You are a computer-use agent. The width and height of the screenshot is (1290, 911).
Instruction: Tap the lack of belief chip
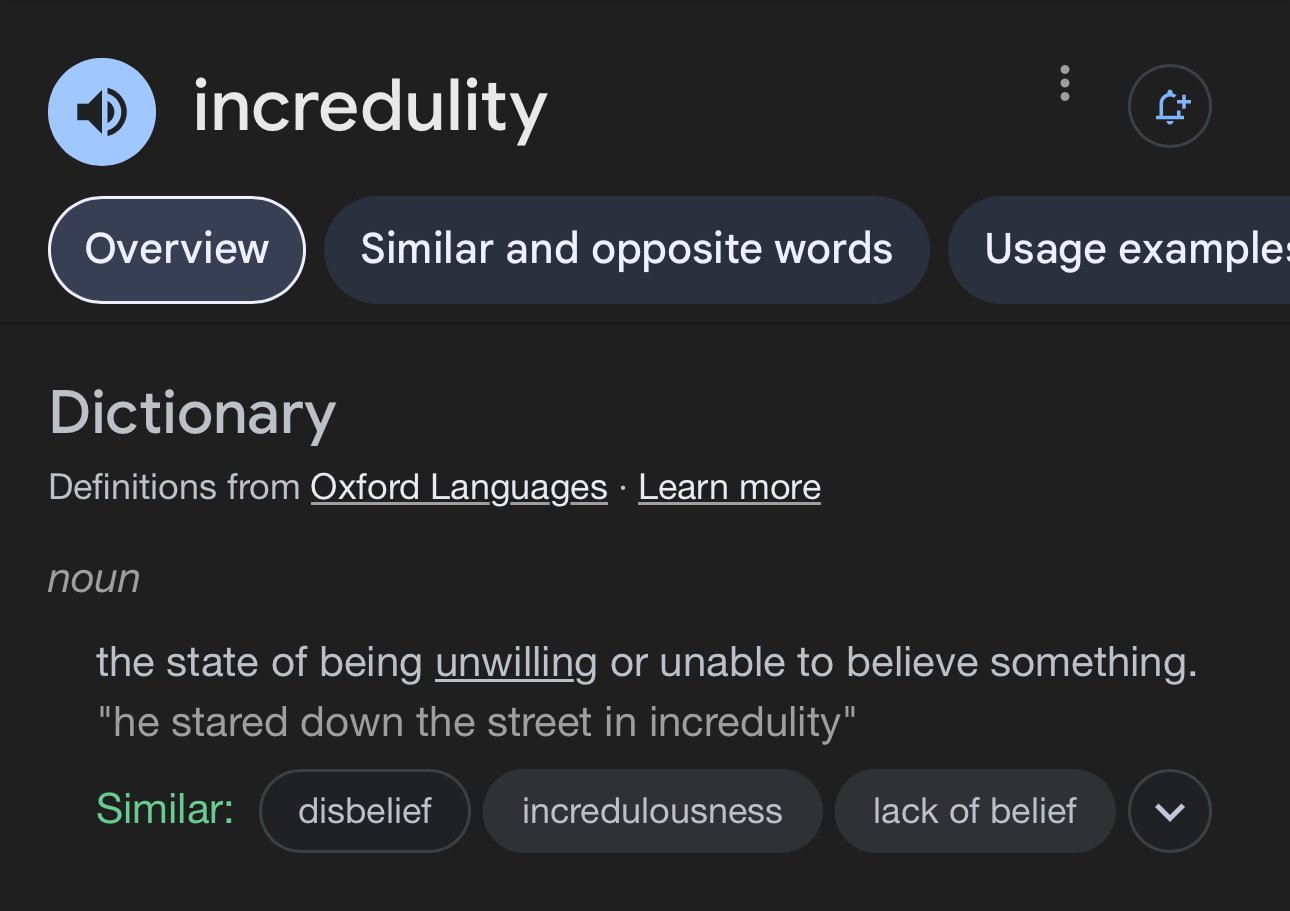click(974, 810)
